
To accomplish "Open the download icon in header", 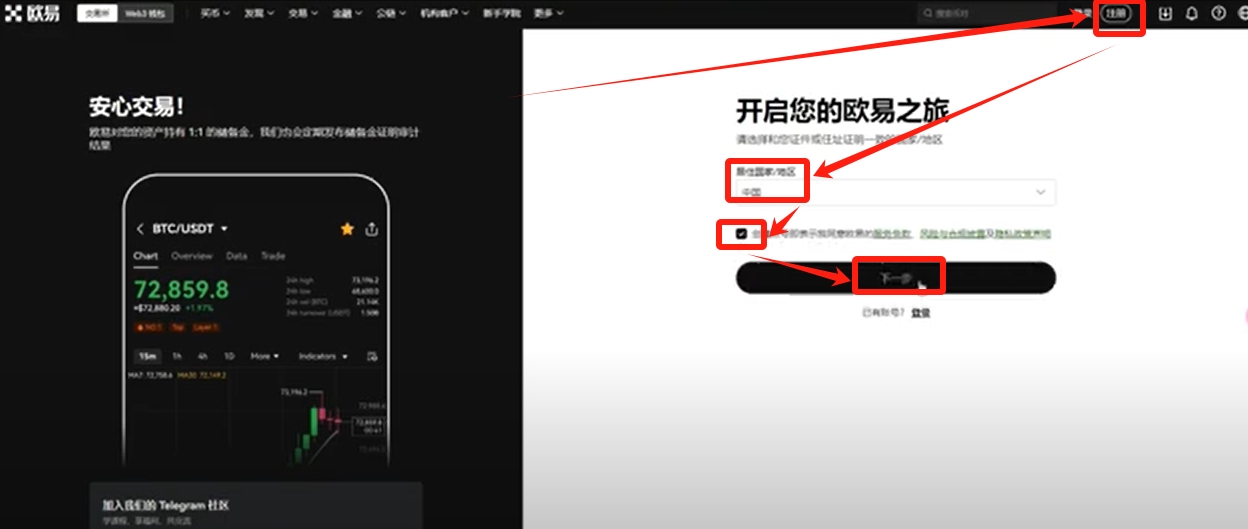I will (1165, 14).
